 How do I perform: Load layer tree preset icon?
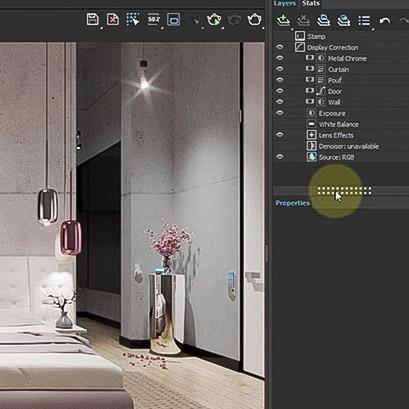[344, 20]
